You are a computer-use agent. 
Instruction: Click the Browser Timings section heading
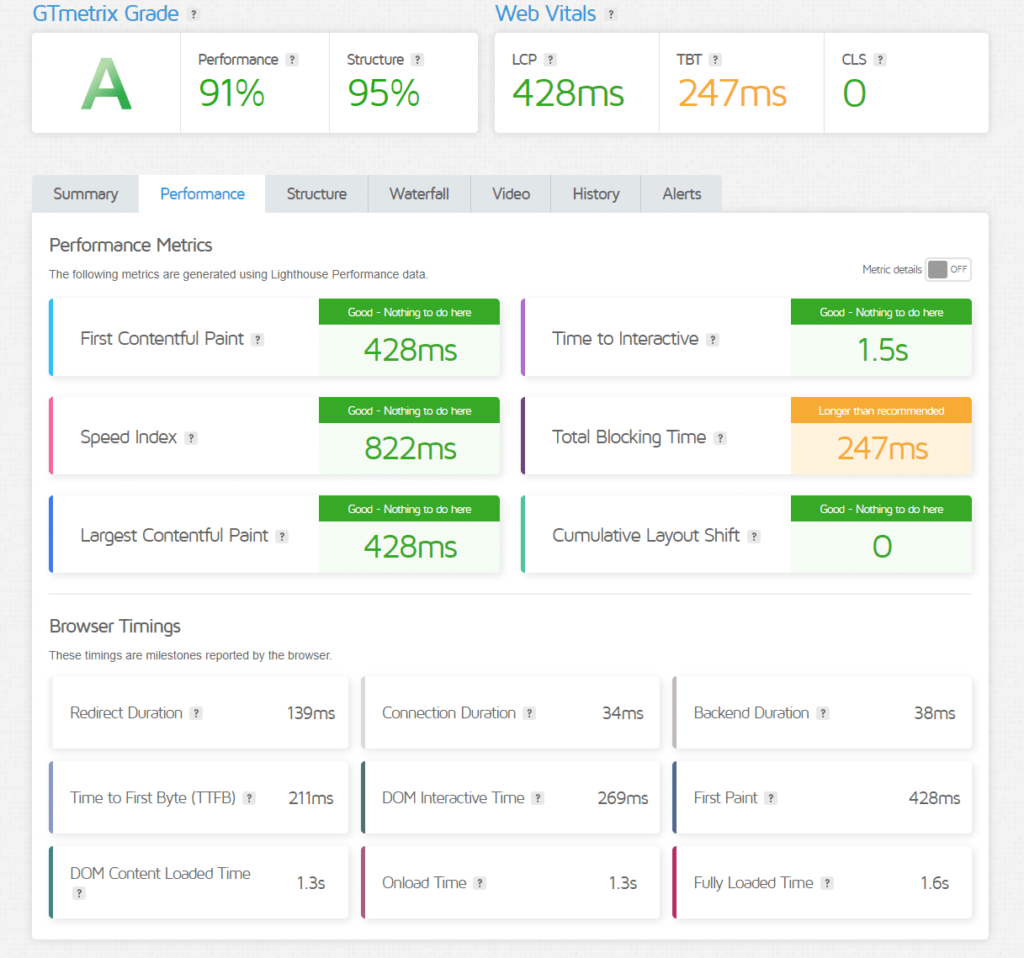tap(115, 626)
